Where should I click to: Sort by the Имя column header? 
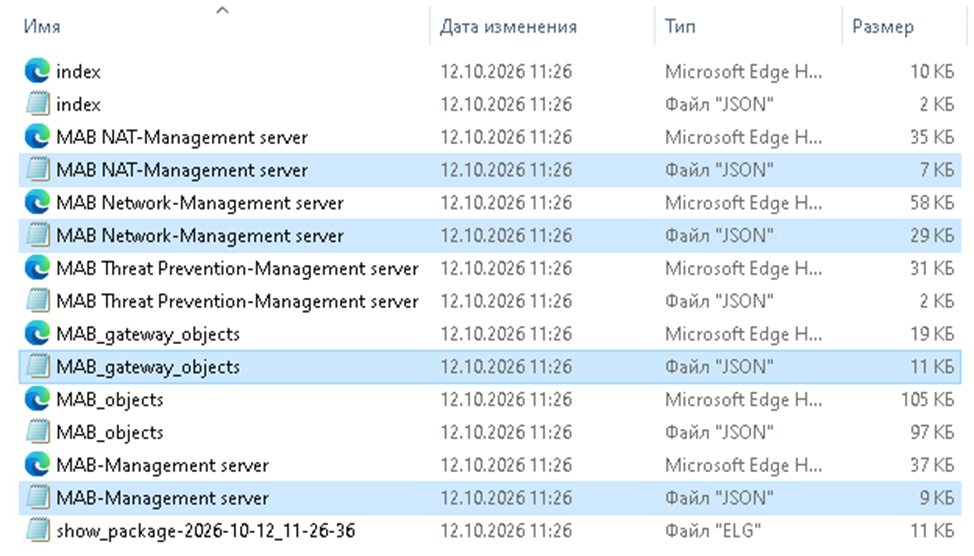click(42, 27)
